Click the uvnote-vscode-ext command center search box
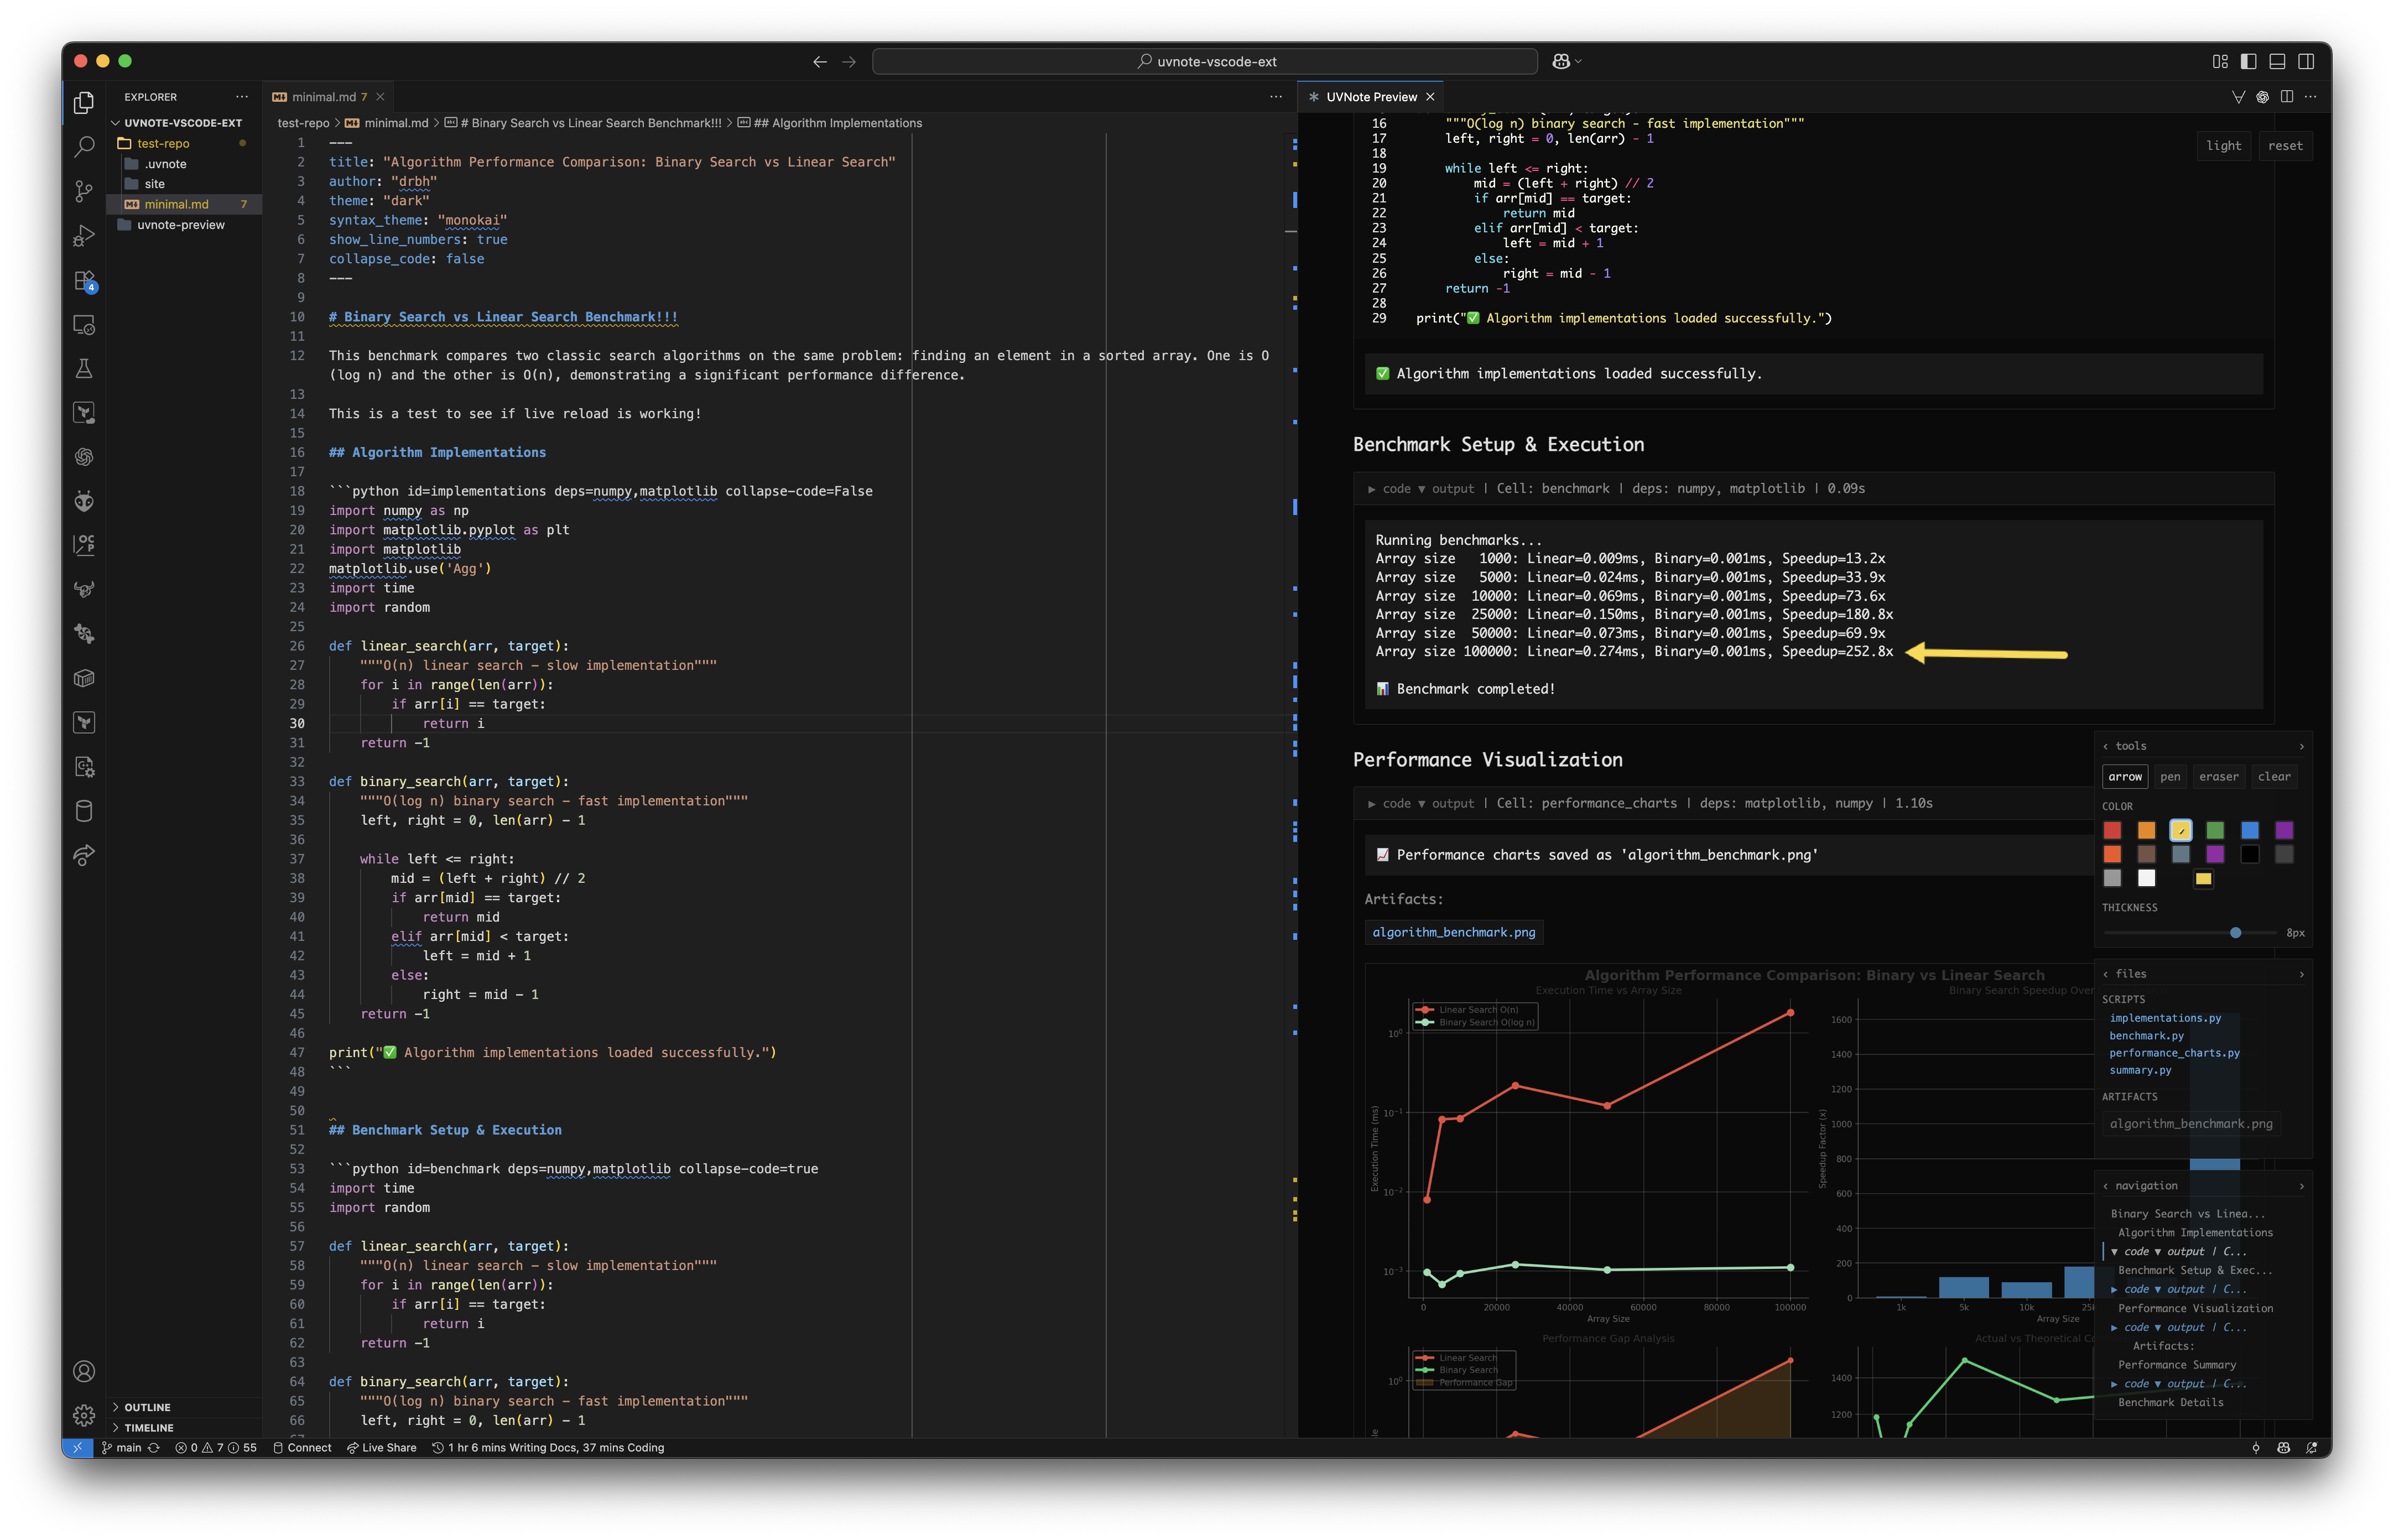The height and width of the screenshot is (1540, 2394). (1205, 62)
